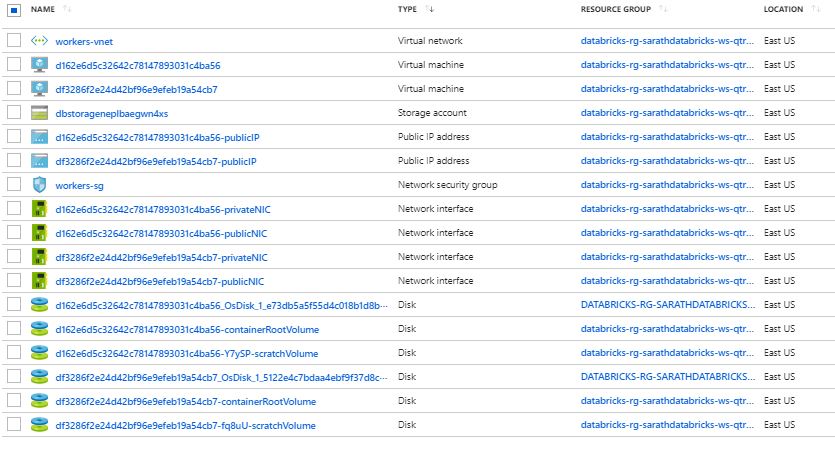This screenshot has width=835, height=450.
Task: Click the workers-vnet virtual network icon
Action: 40,41
